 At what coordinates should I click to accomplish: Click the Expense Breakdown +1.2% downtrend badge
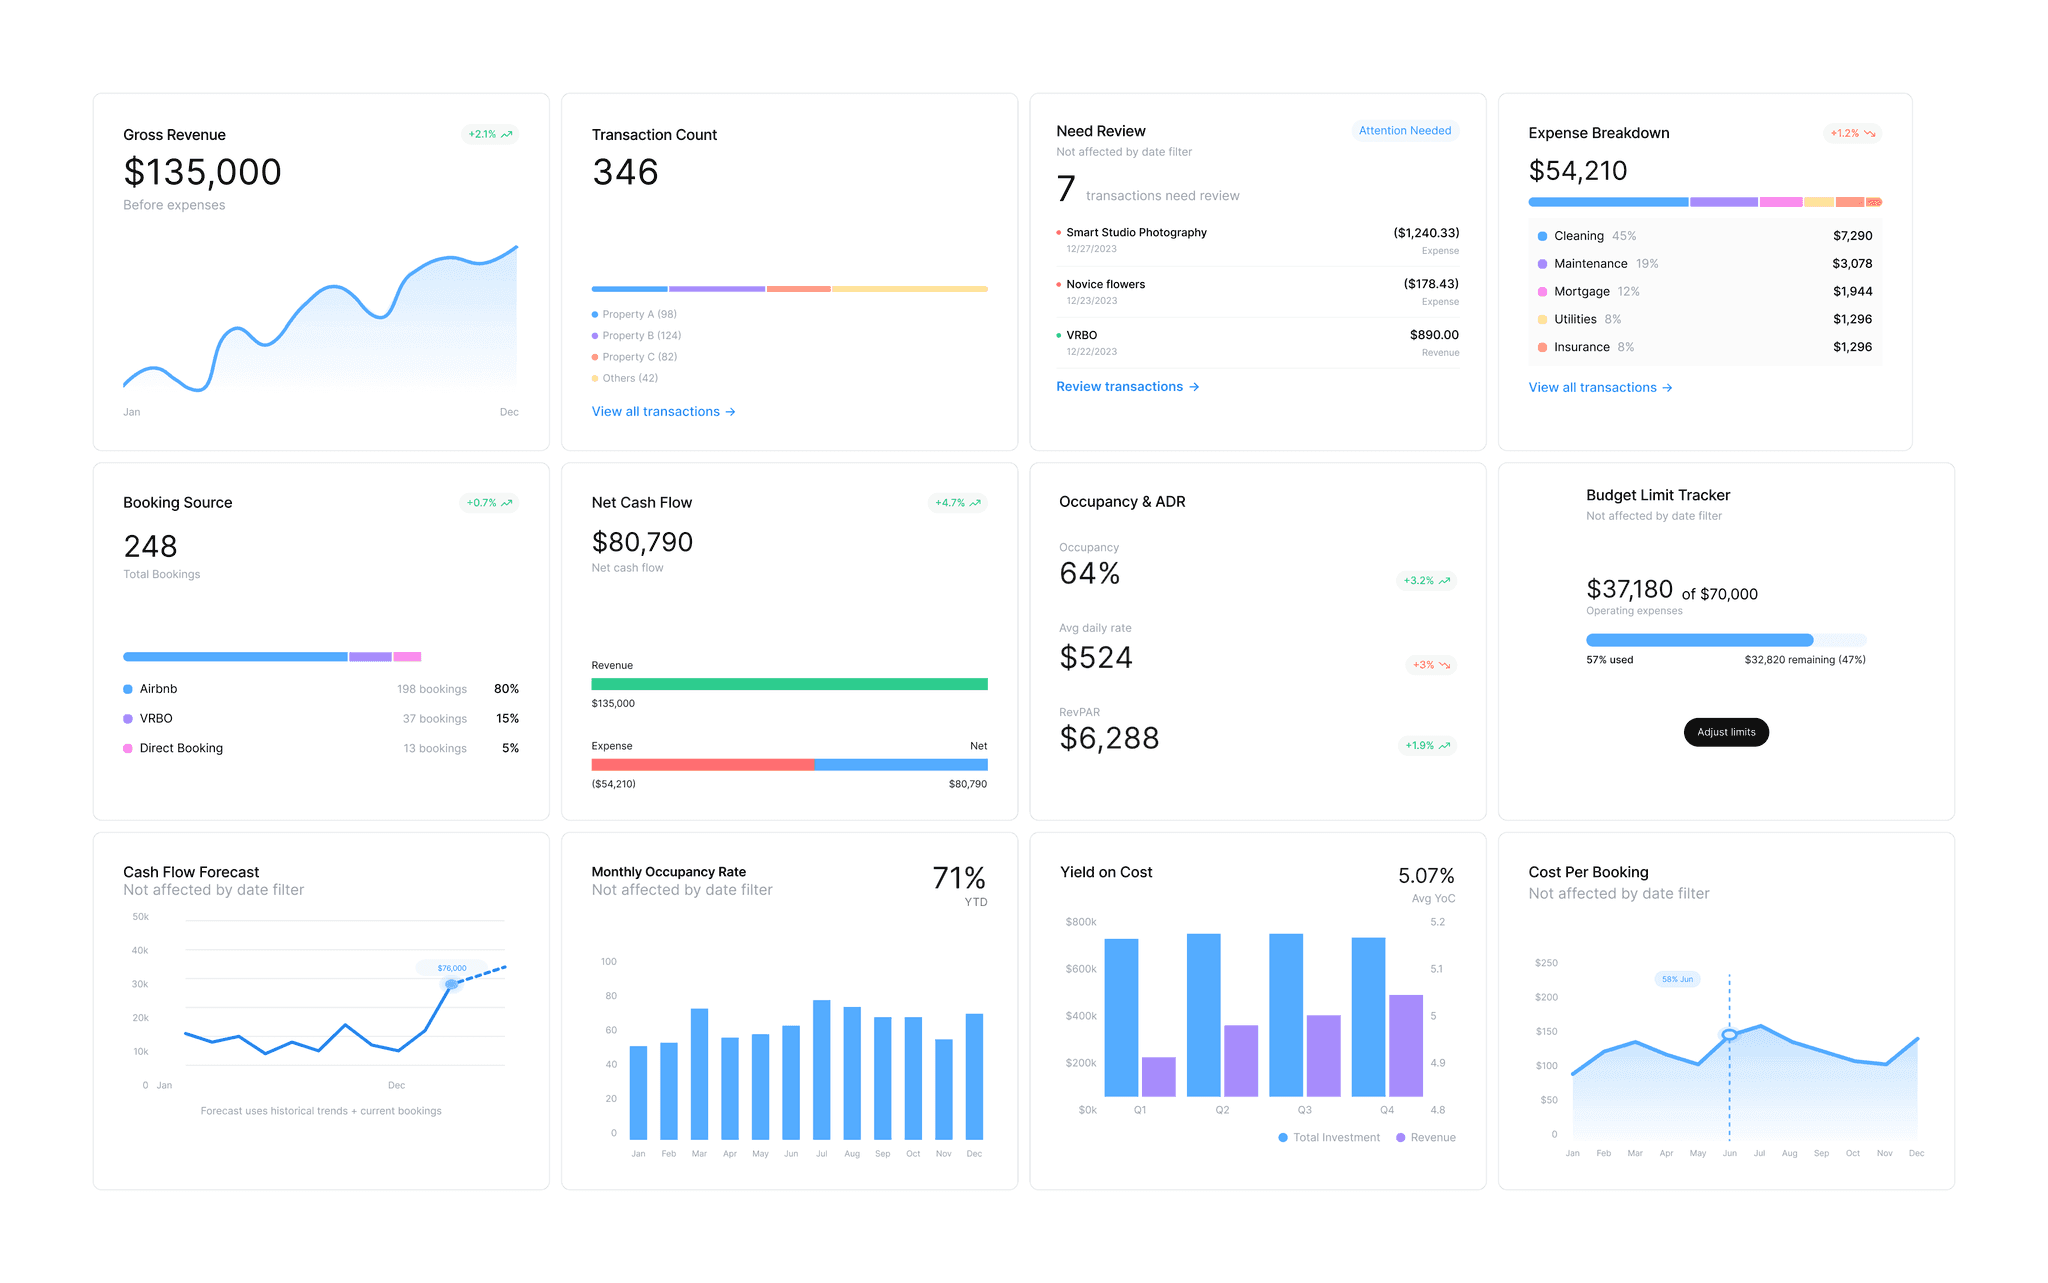click(x=1853, y=133)
